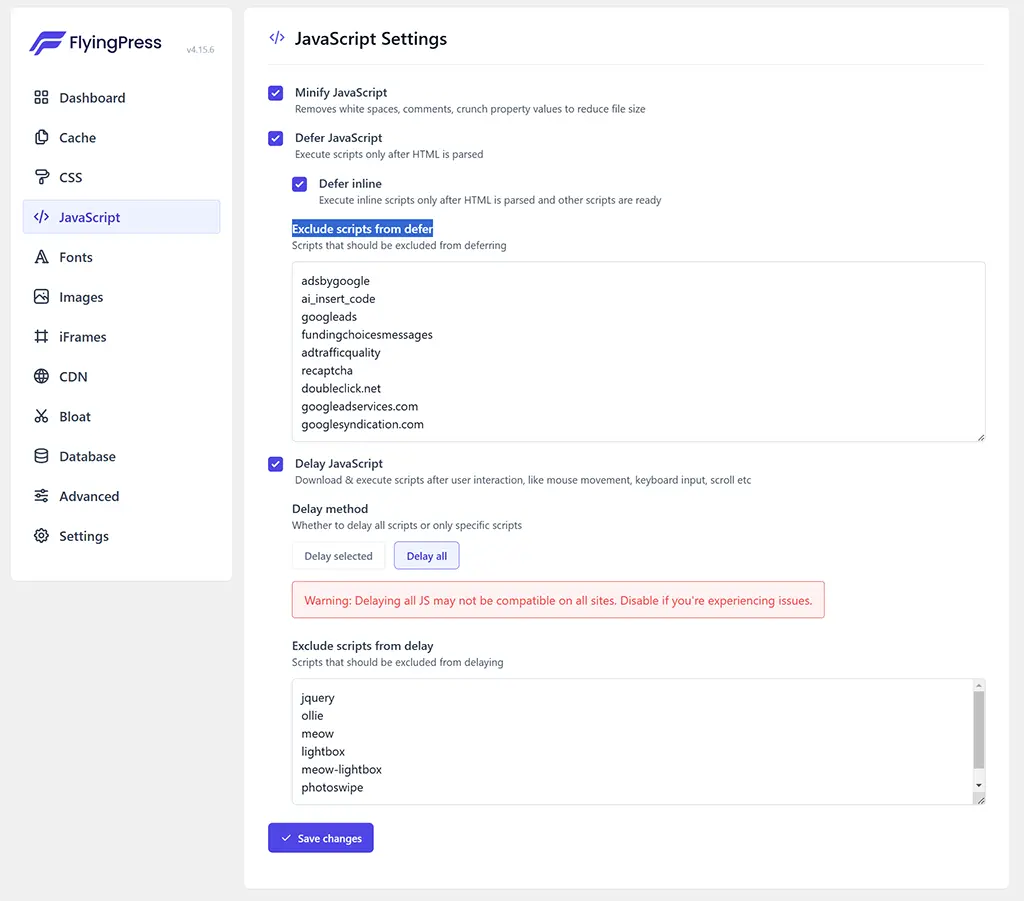Open the Images section via its icon
Image resolution: width=1024 pixels, height=901 pixels.
40,297
